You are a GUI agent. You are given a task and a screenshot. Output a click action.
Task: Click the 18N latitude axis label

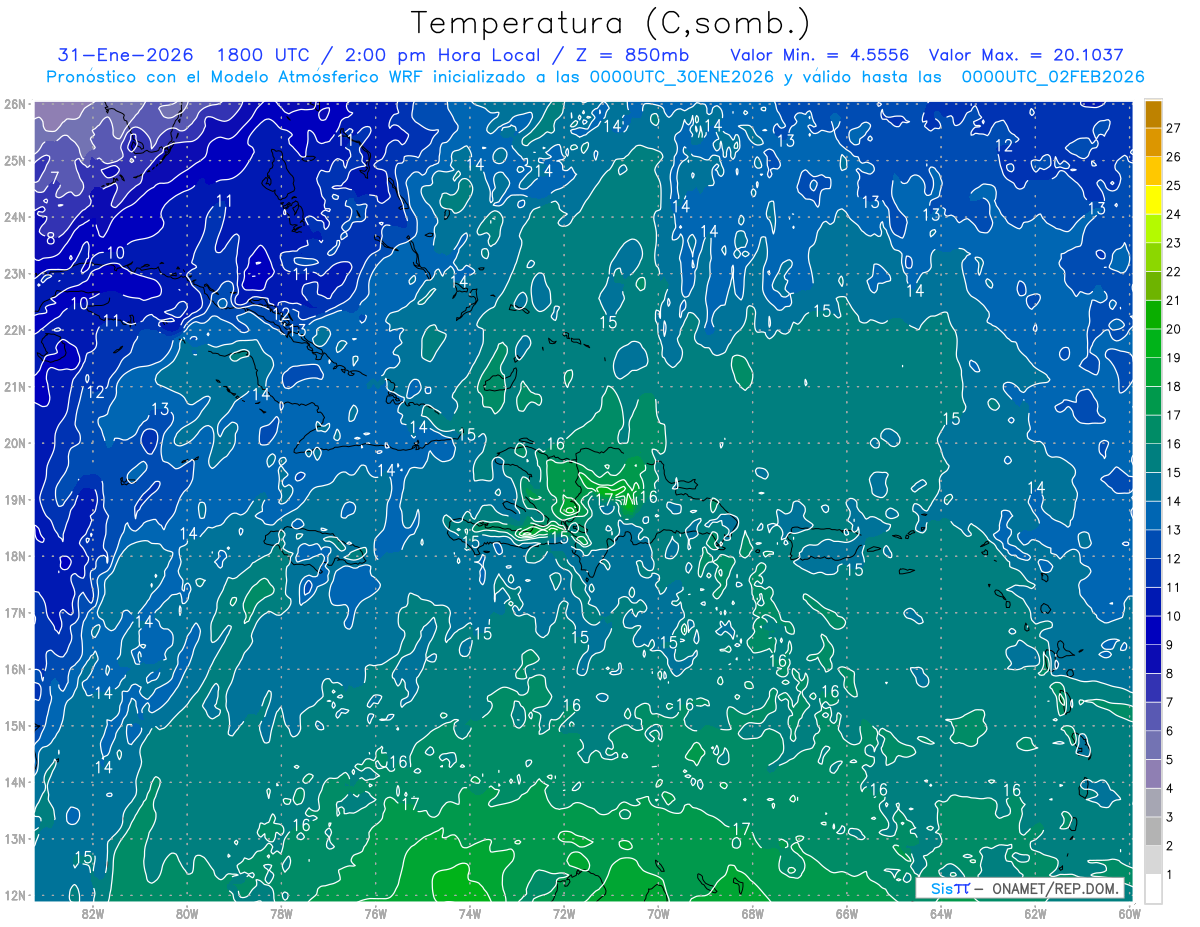tap(15, 556)
